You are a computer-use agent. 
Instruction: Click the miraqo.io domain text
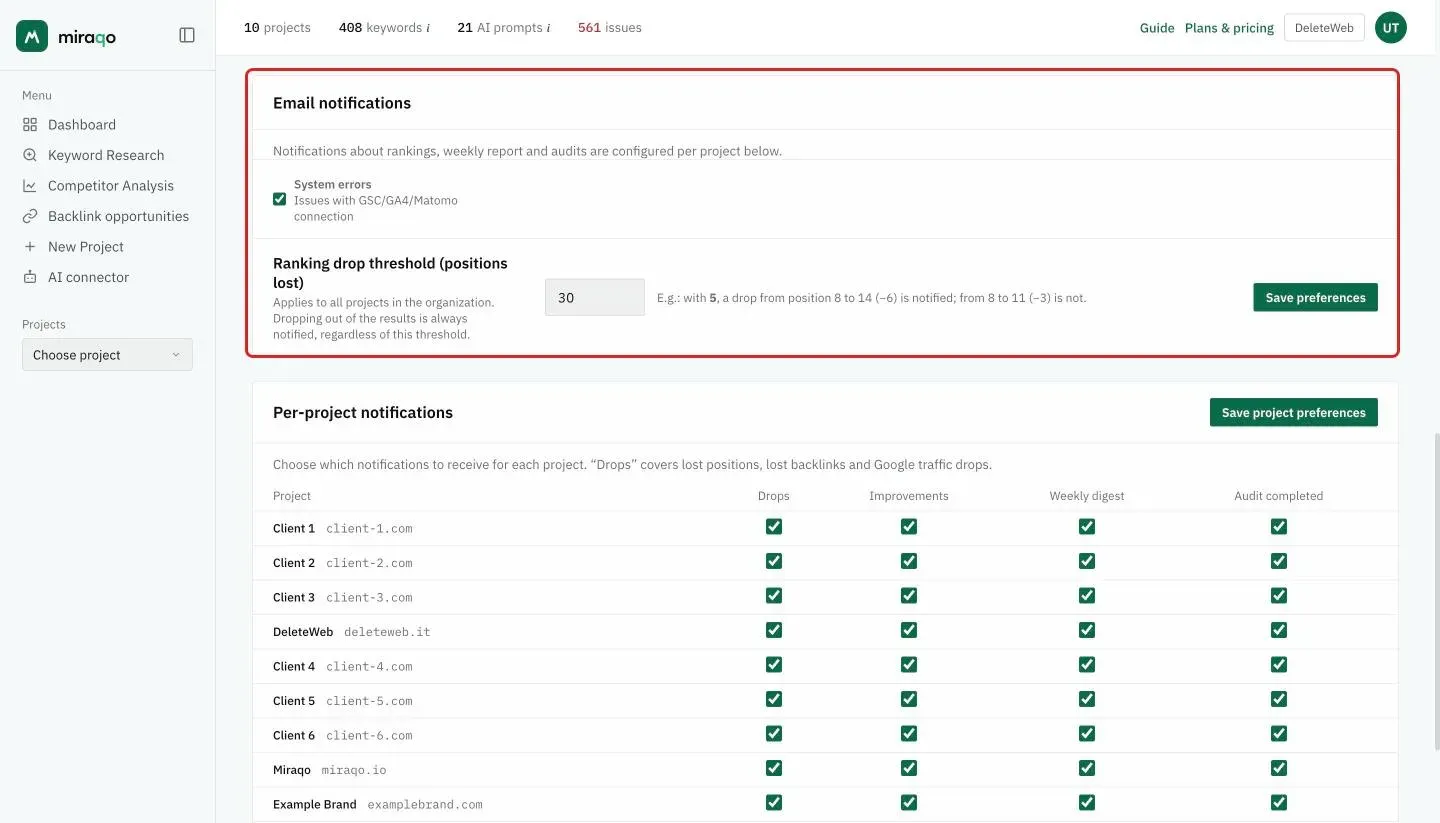point(354,771)
